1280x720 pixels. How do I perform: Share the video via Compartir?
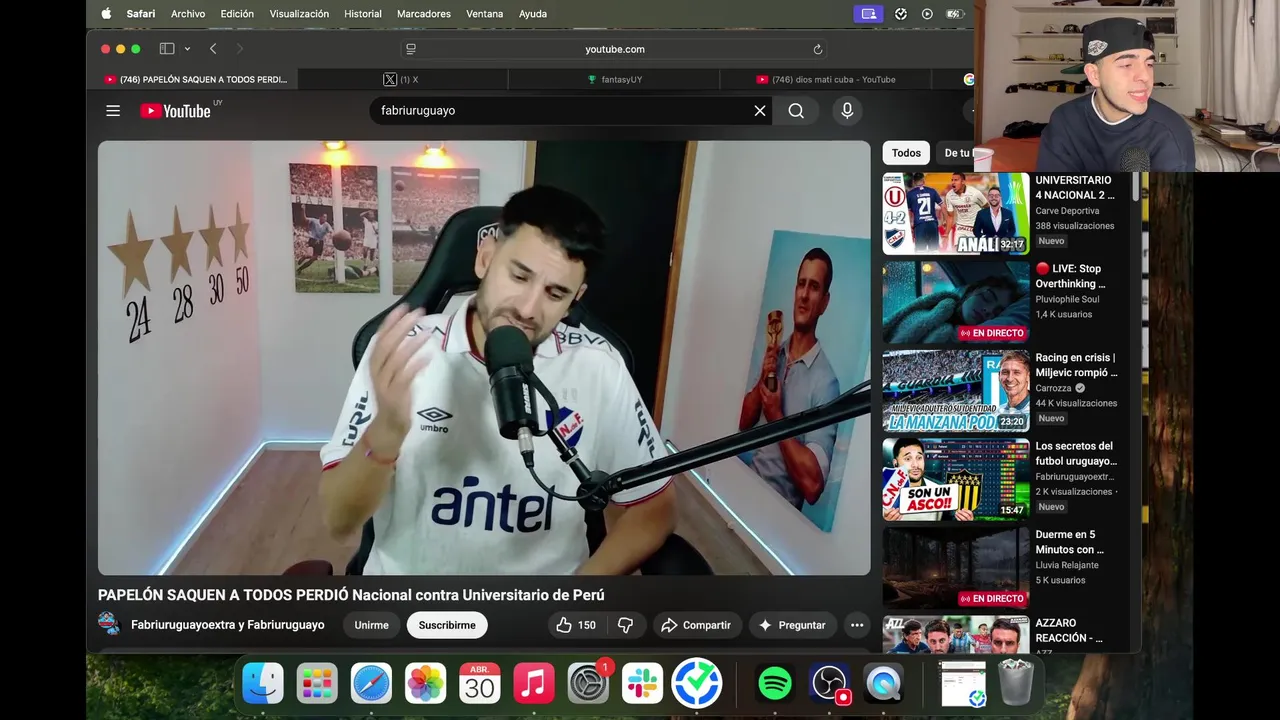coord(697,625)
